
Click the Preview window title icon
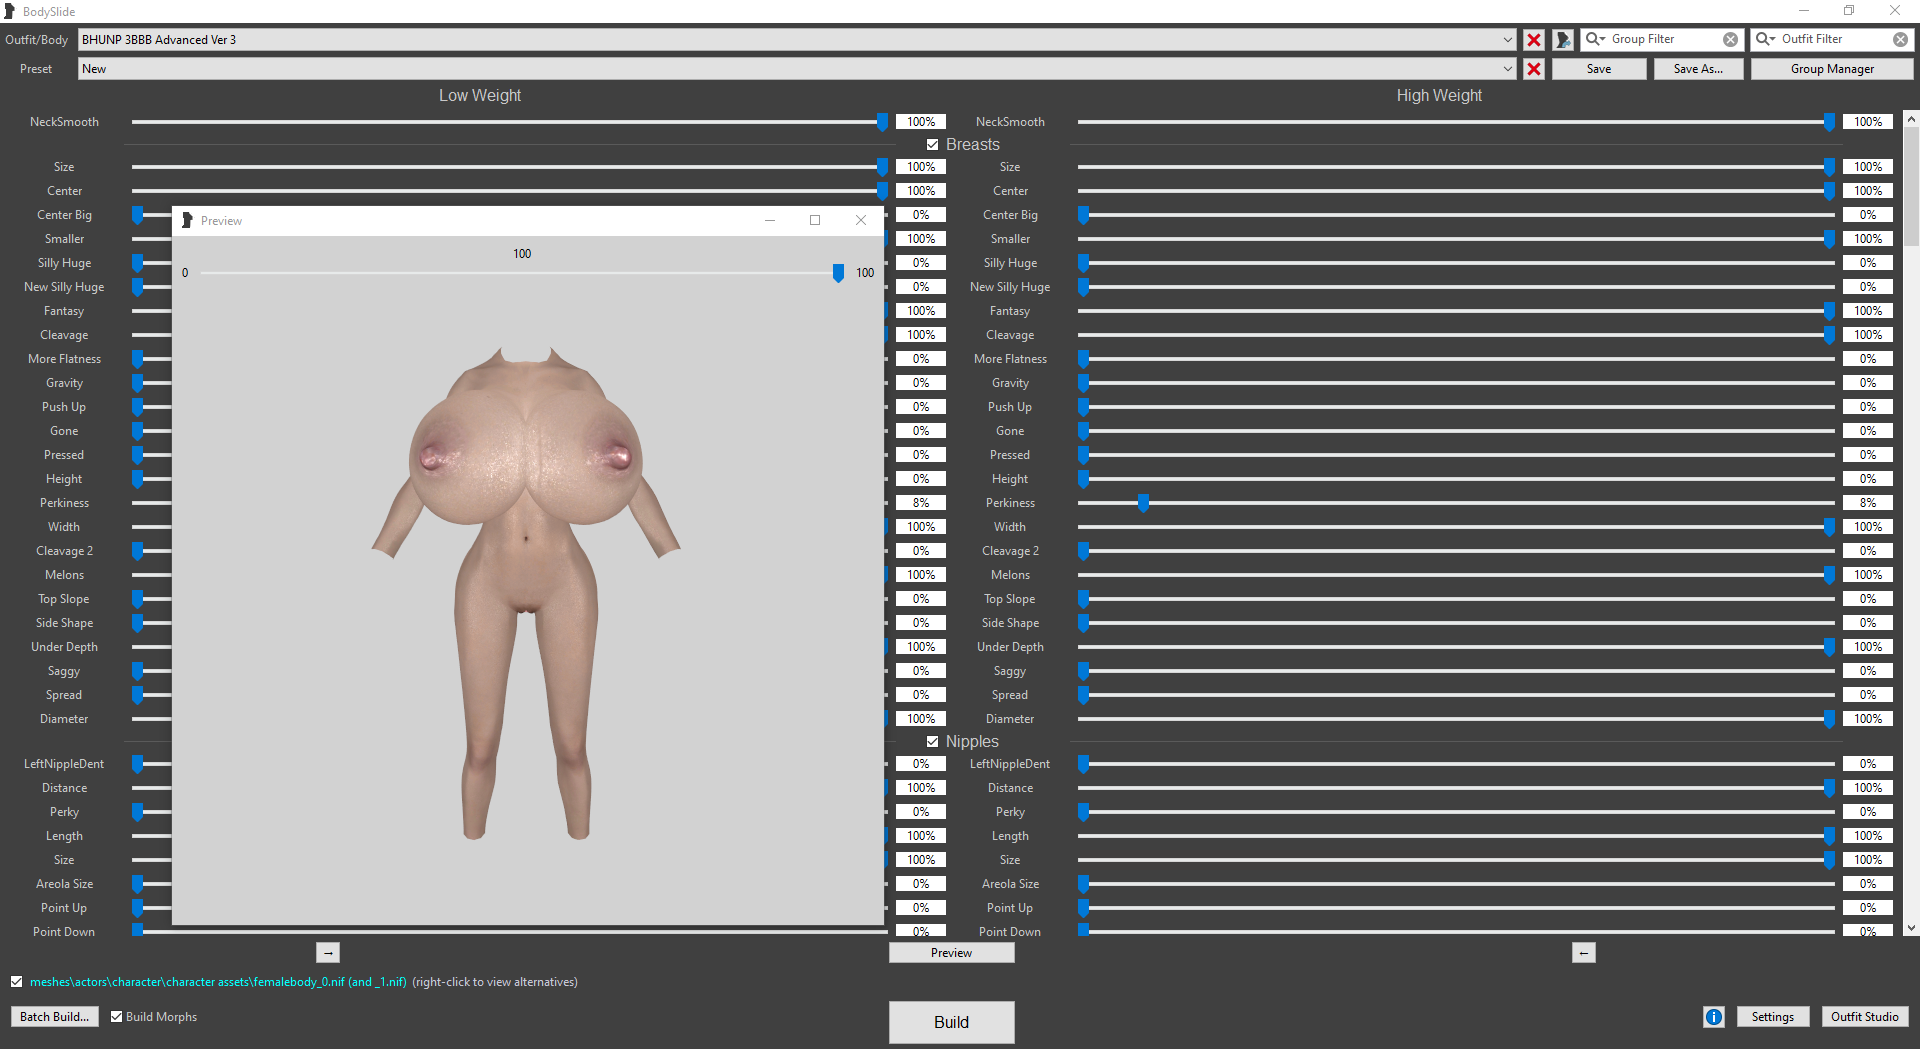[187, 220]
